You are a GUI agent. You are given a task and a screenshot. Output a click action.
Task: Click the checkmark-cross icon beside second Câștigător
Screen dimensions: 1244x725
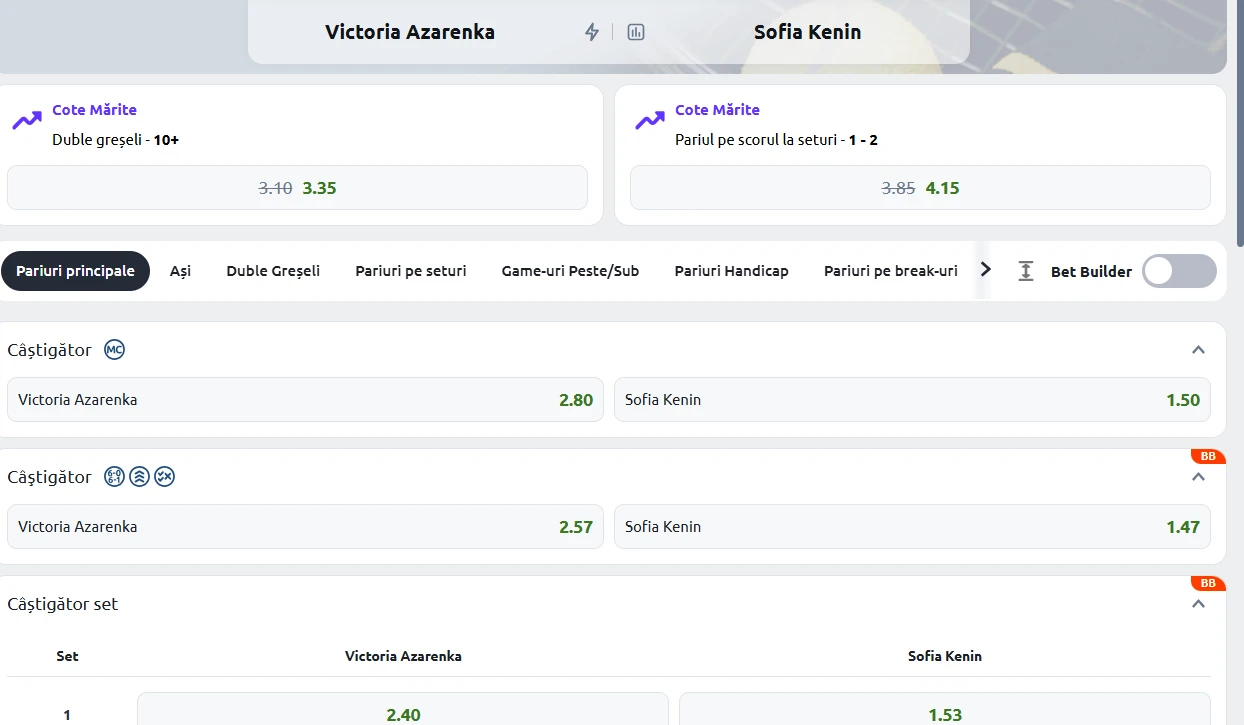click(165, 477)
